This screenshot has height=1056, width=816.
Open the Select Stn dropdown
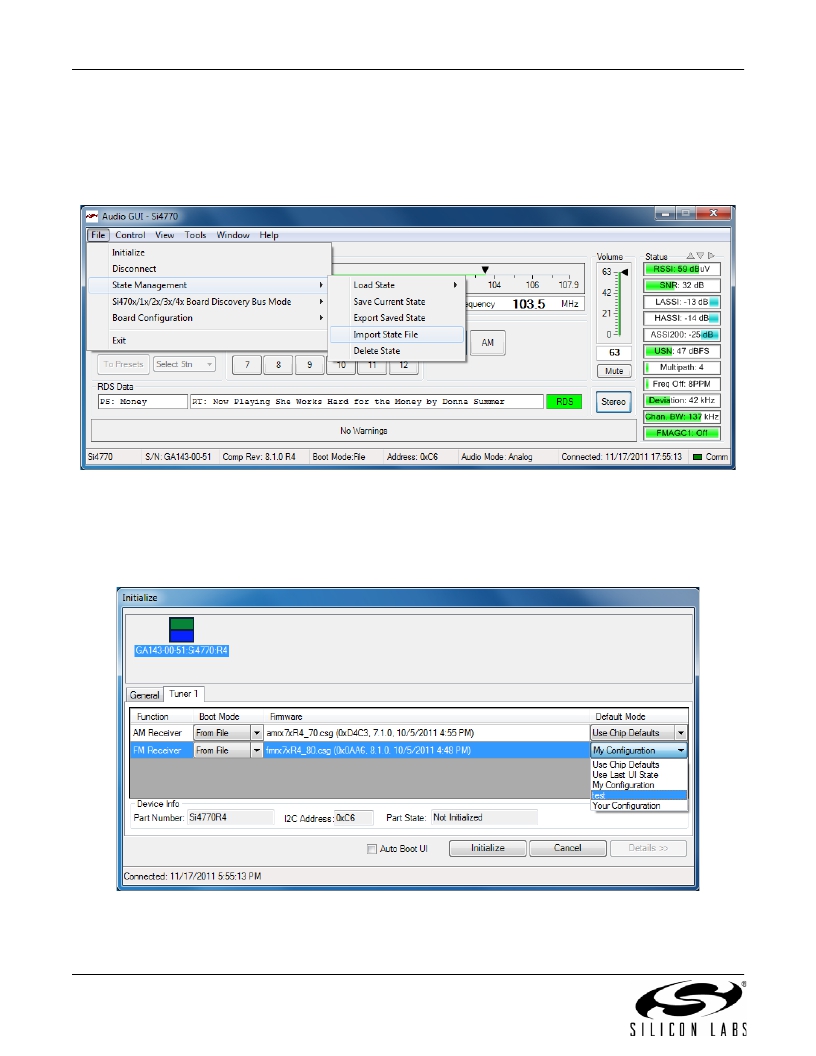[x=184, y=364]
